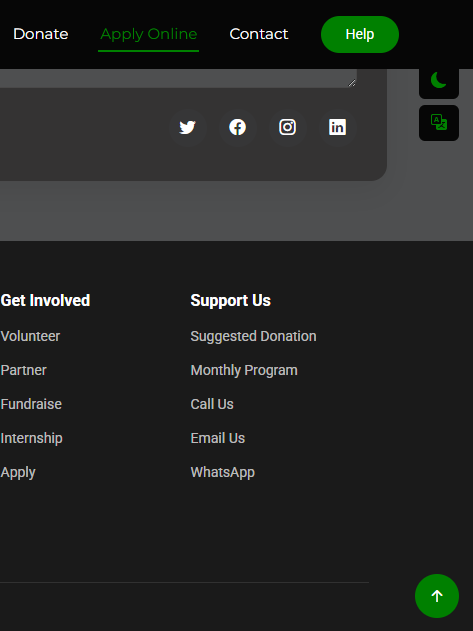The image size is (473, 631).
Task: Click inside the message text area
Action: tap(178, 78)
